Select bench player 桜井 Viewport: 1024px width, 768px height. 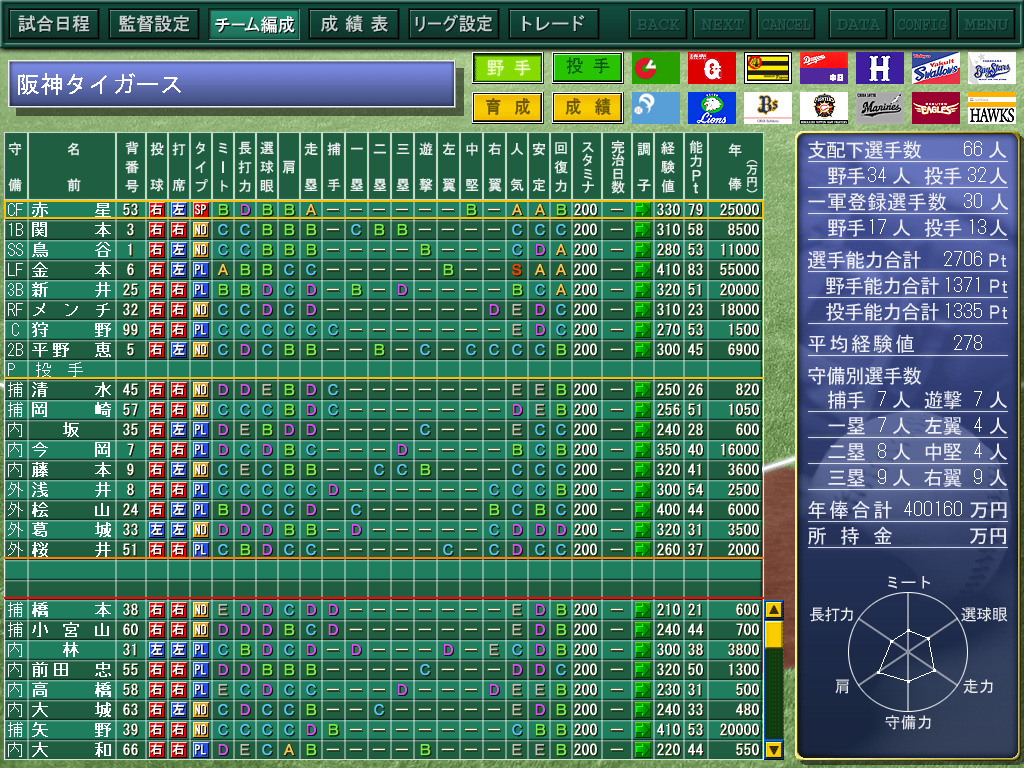pos(384,549)
